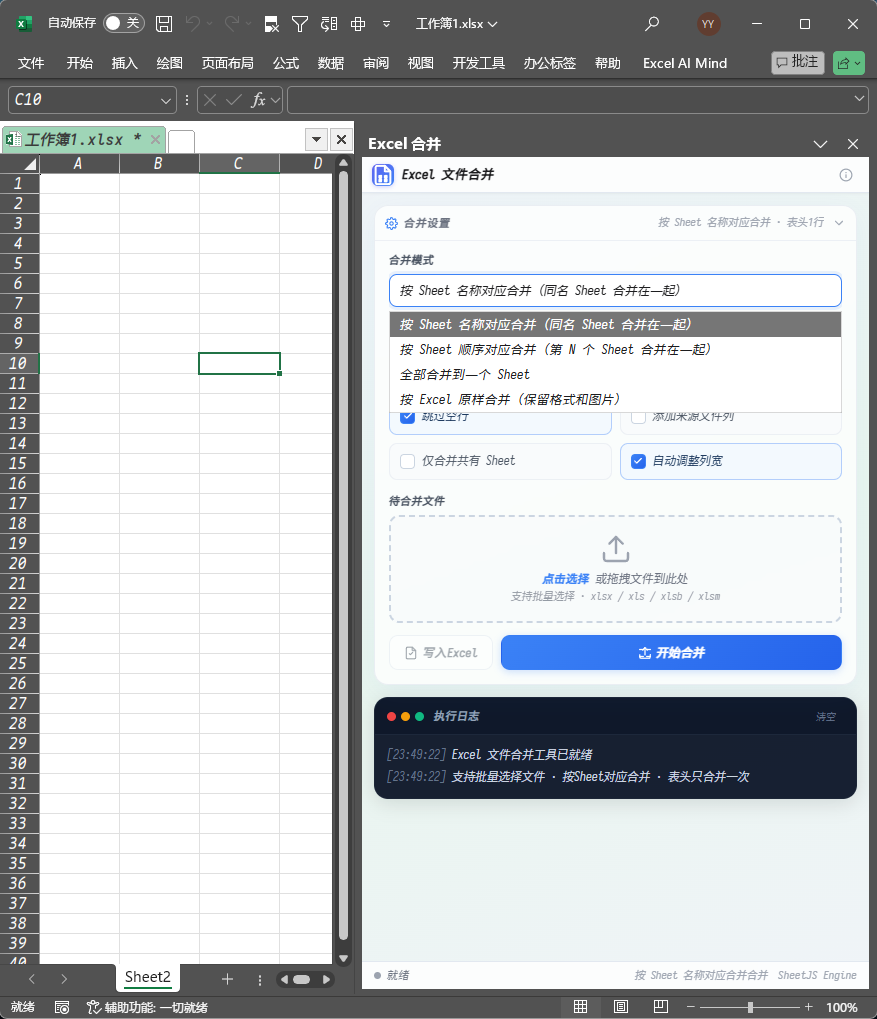The image size is (877, 1019).
Task: Close the Excel 合并 task pane
Action: [x=853, y=144]
